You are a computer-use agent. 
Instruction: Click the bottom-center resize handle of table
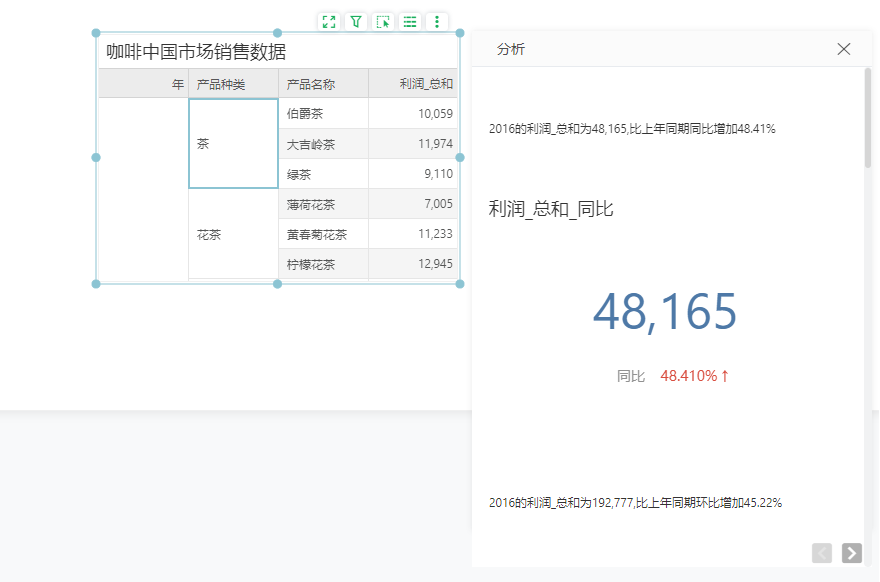tap(277, 284)
